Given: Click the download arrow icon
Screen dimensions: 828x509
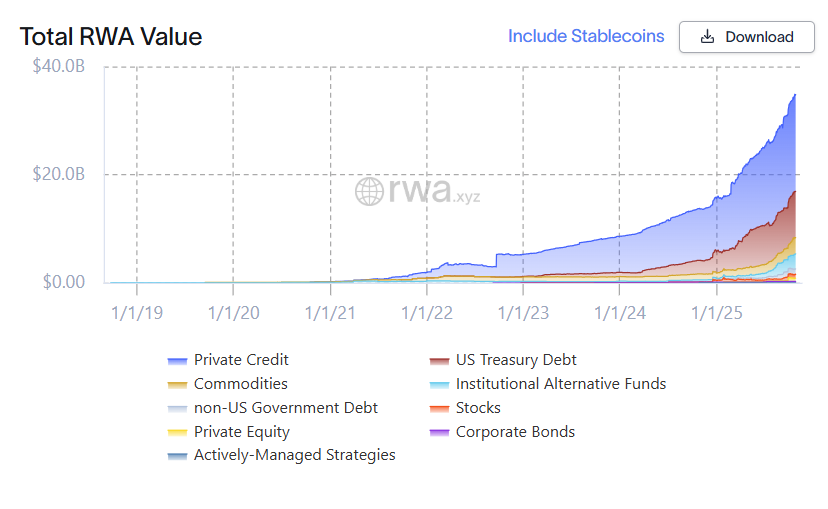Looking at the screenshot, I should click(707, 37).
